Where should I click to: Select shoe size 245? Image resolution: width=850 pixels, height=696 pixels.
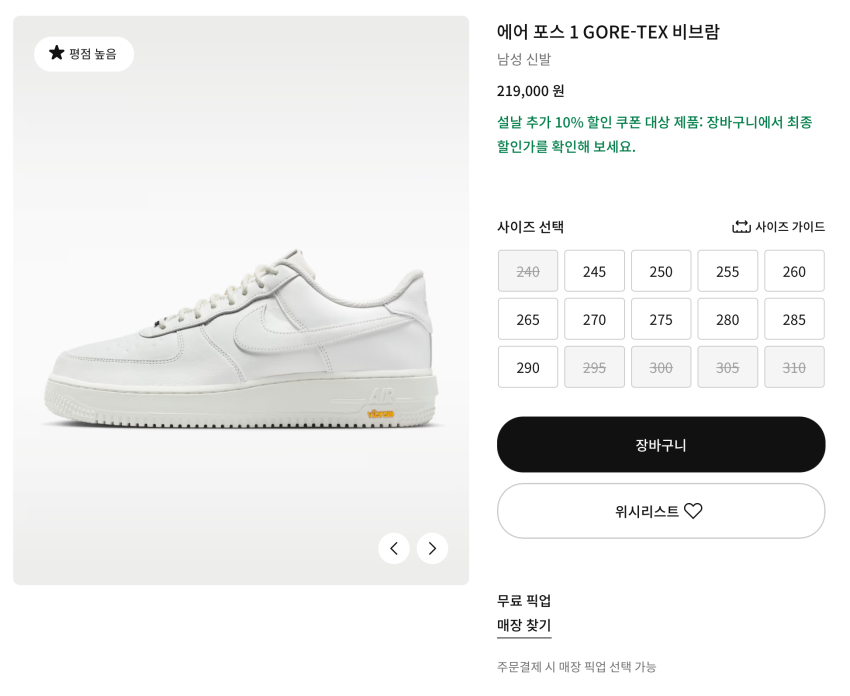click(x=594, y=271)
